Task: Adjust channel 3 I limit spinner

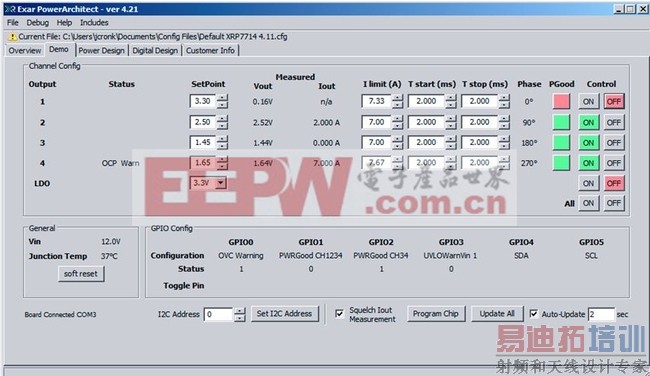Action: pyautogui.click(x=398, y=142)
